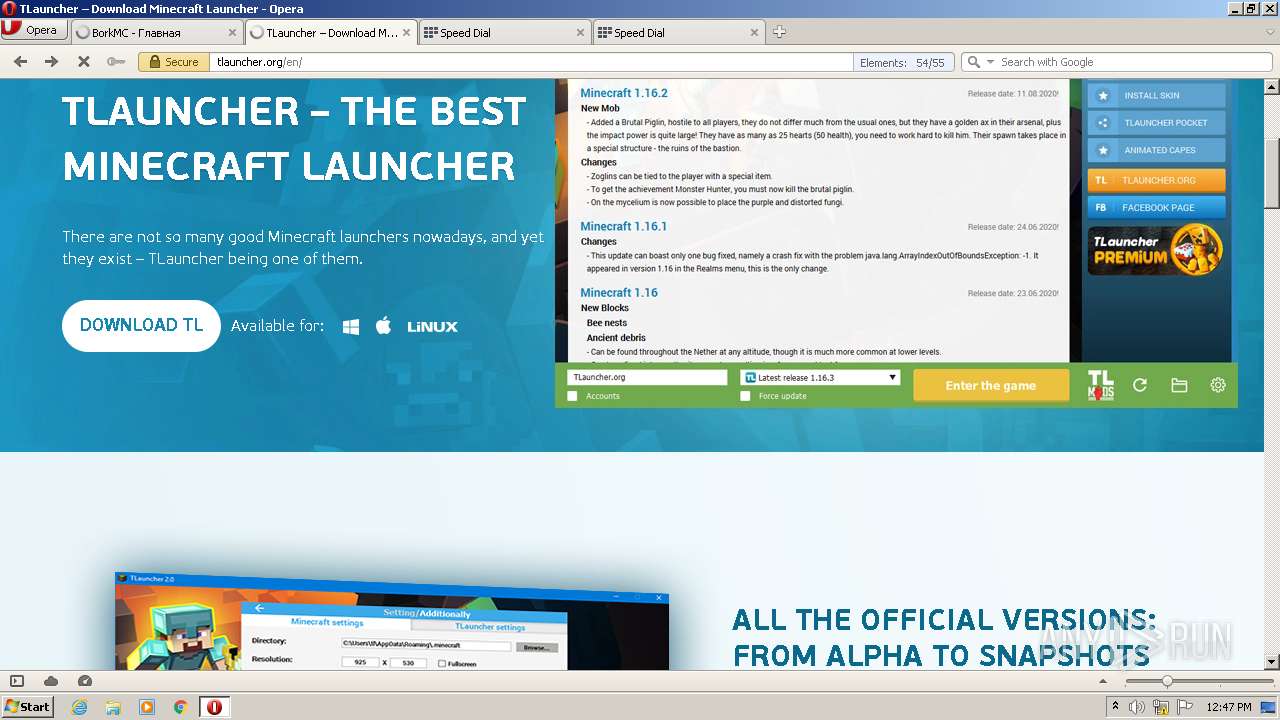
Task: Open the TLauncher settings screenshot thumbnail
Action: click(x=390, y=620)
